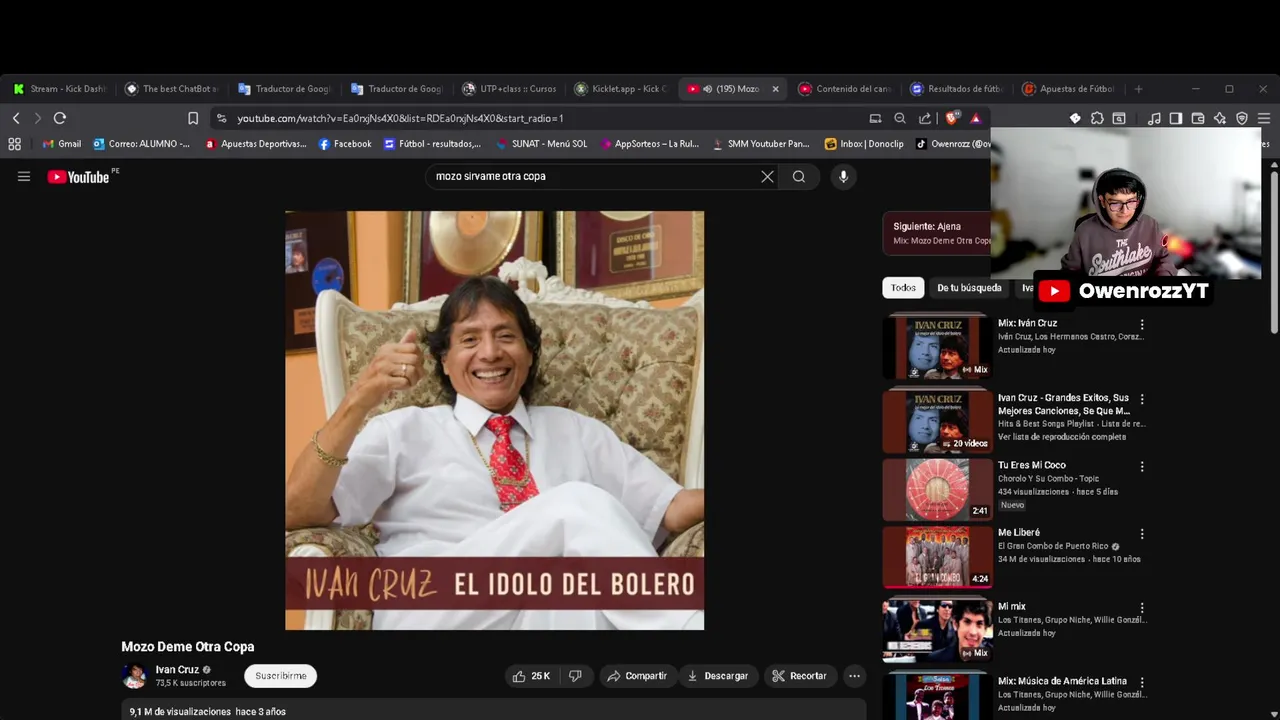The height and width of the screenshot is (720, 1280).
Task: Click the Recortar button
Action: click(x=800, y=676)
